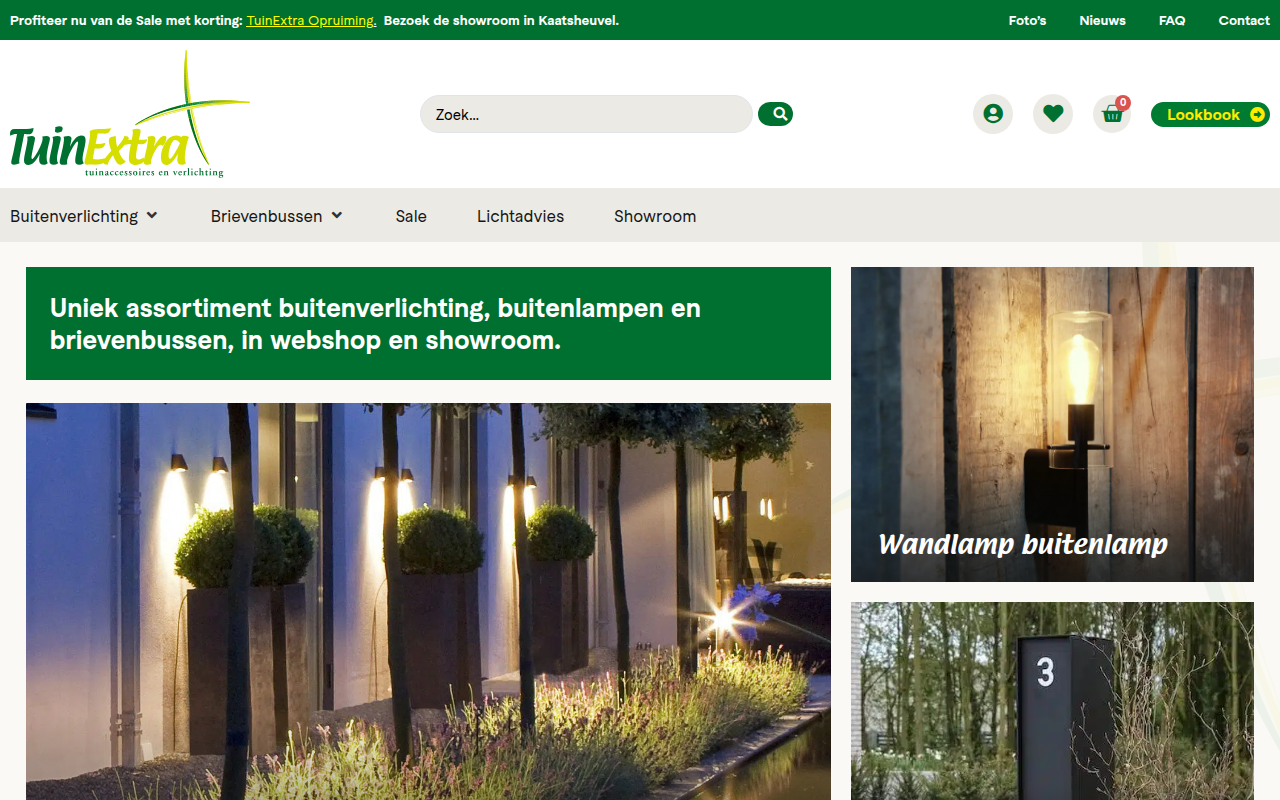
Task: Click the green 'Uniek assortiment buitenverlichting' headline banner
Action: 428,323
